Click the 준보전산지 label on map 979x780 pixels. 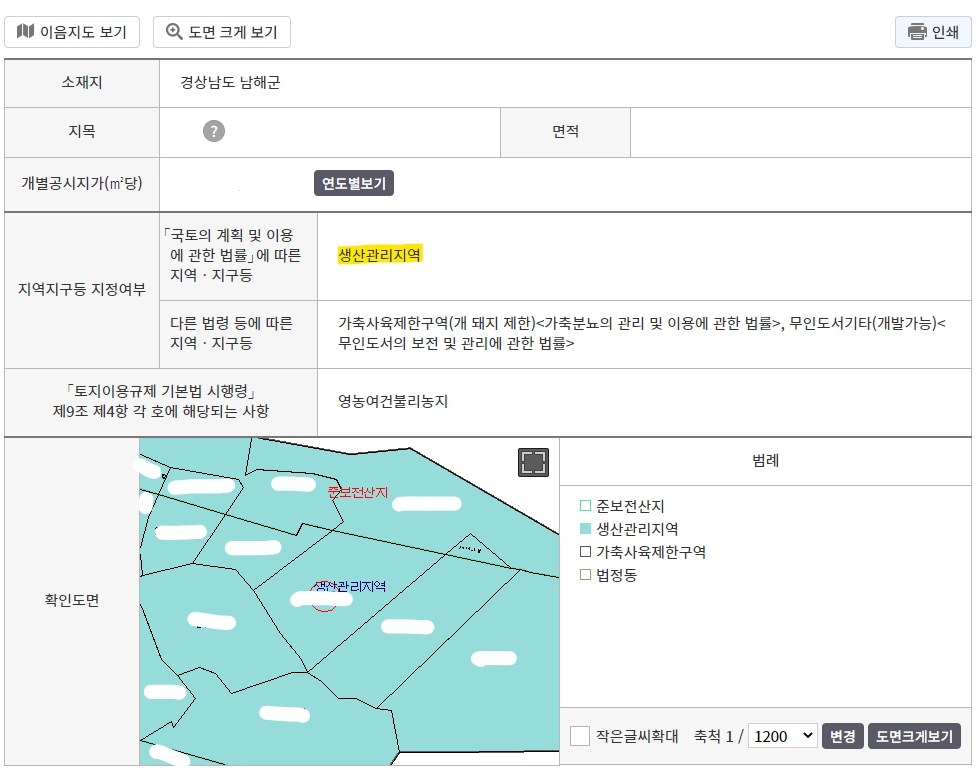click(x=358, y=492)
